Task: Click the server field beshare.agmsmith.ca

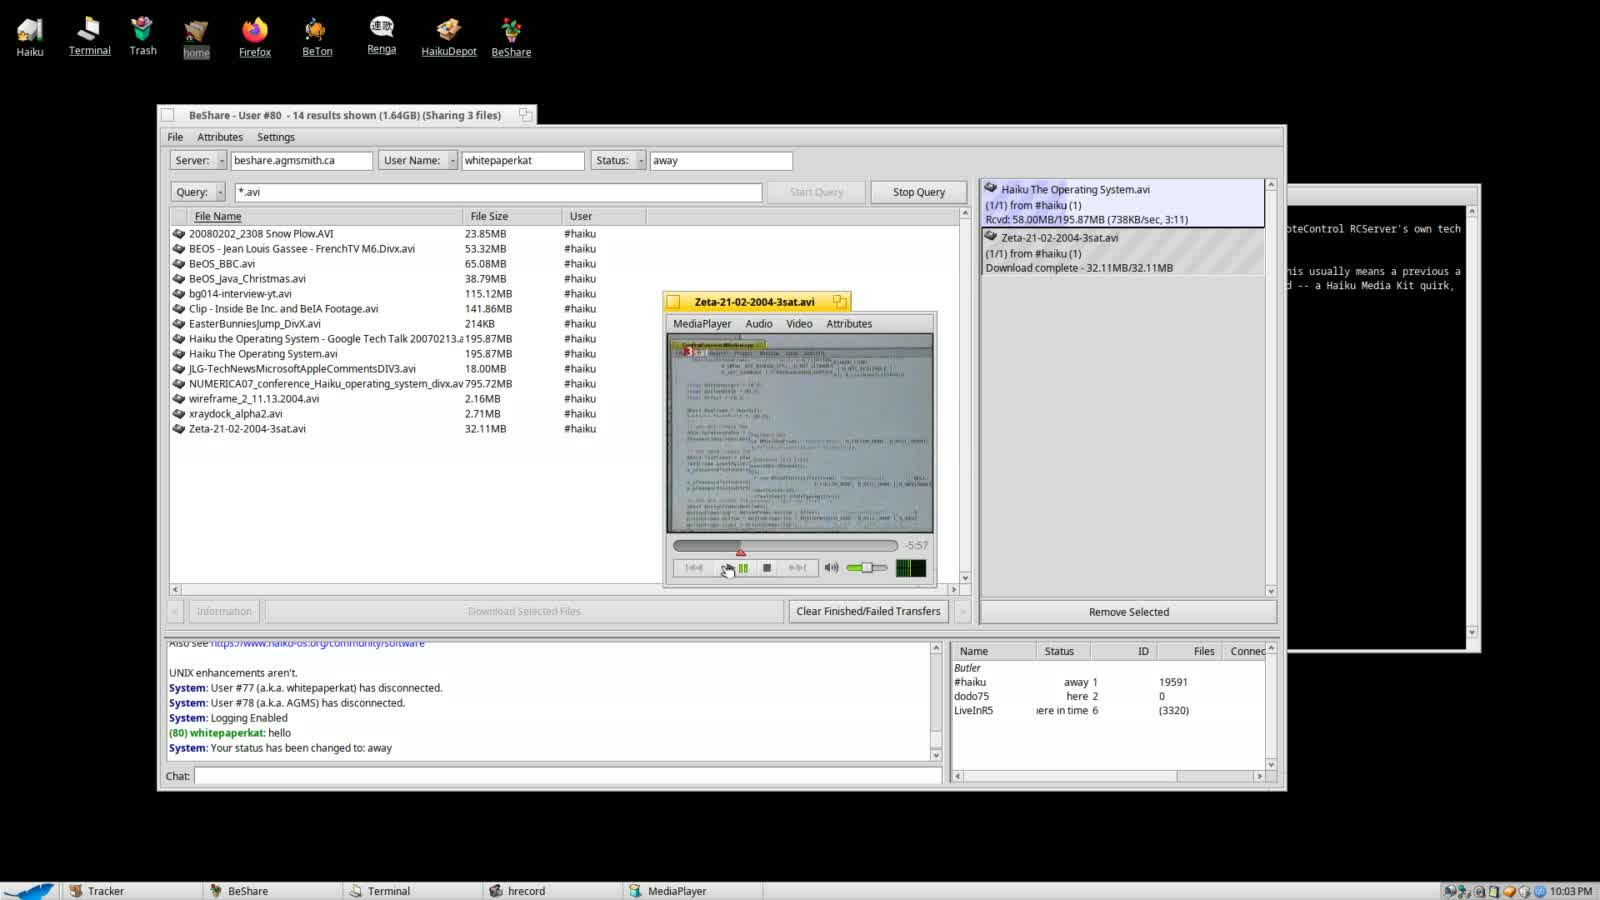Action: [302, 161]
